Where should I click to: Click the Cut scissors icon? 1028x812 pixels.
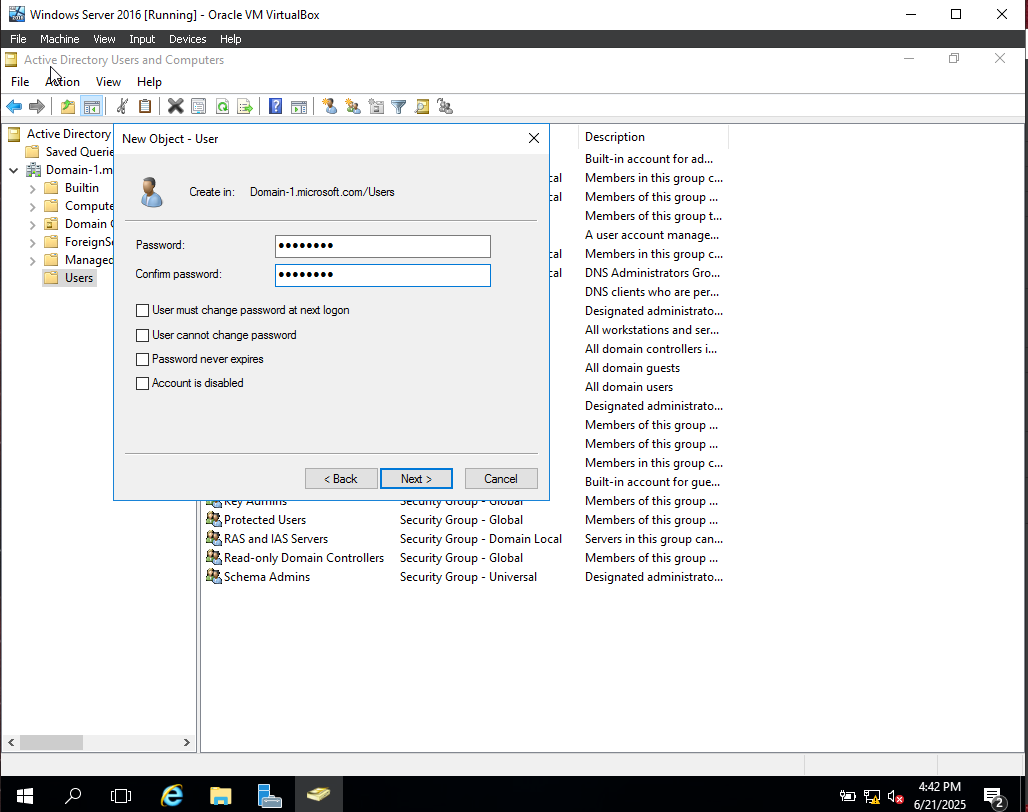point(122,106)
